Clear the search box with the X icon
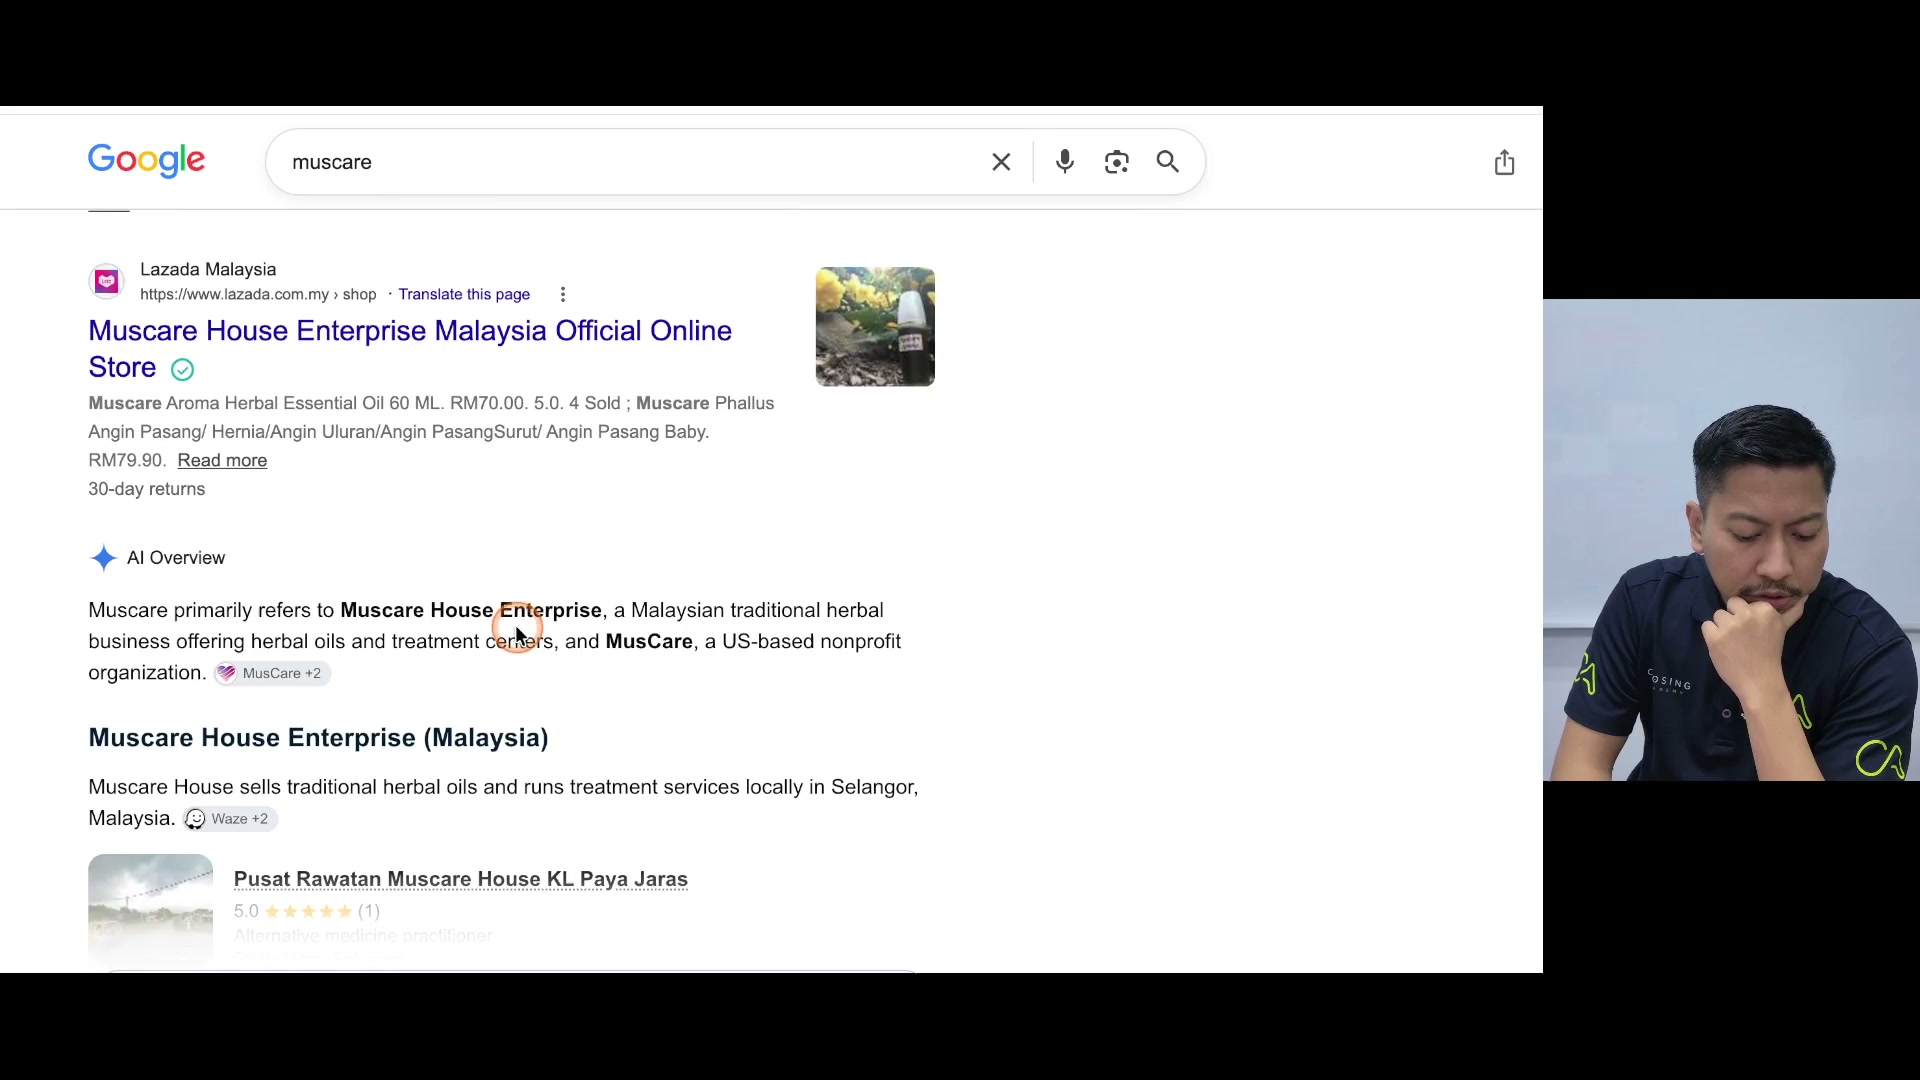This screenshot has width=1920, height=1080. (1001, 162)
